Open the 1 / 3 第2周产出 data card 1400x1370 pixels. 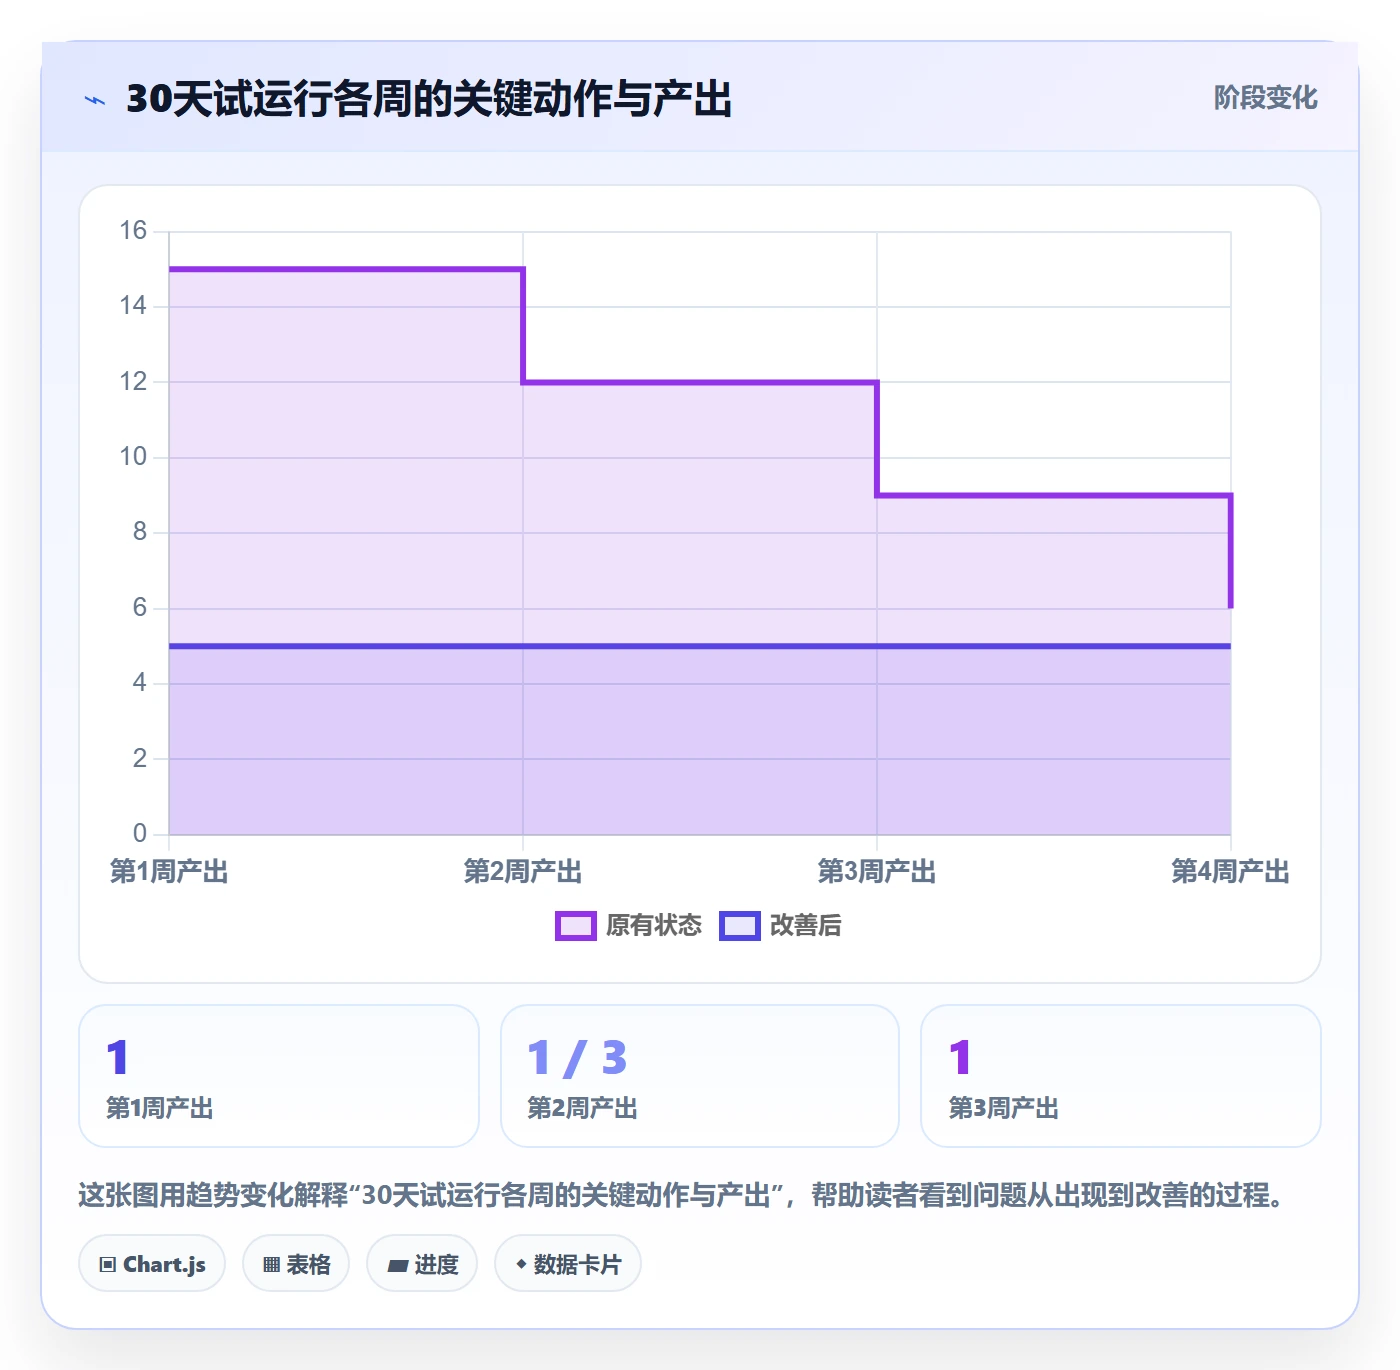click(x=700, y=1076)
